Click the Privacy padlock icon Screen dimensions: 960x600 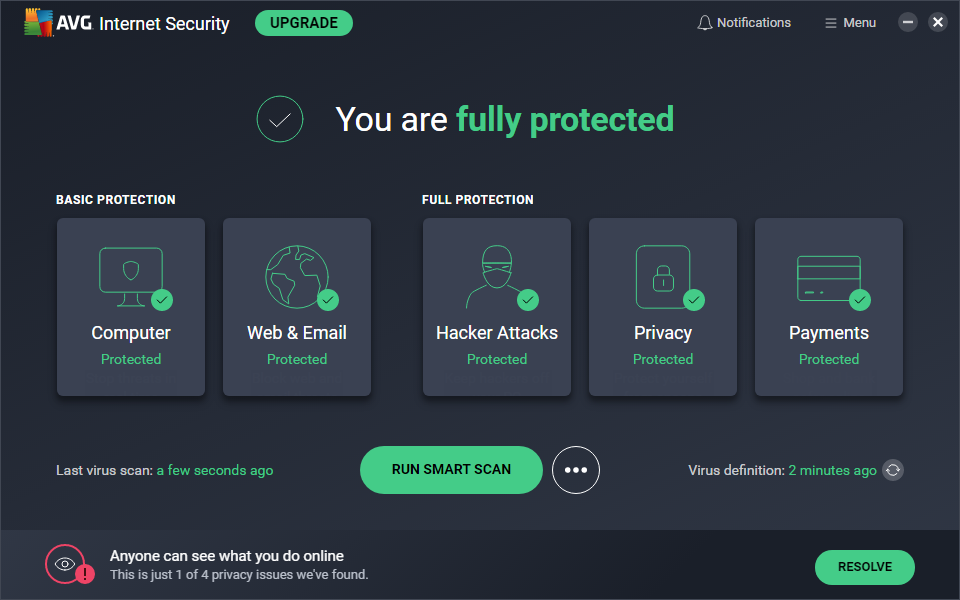tap(662, 276)
